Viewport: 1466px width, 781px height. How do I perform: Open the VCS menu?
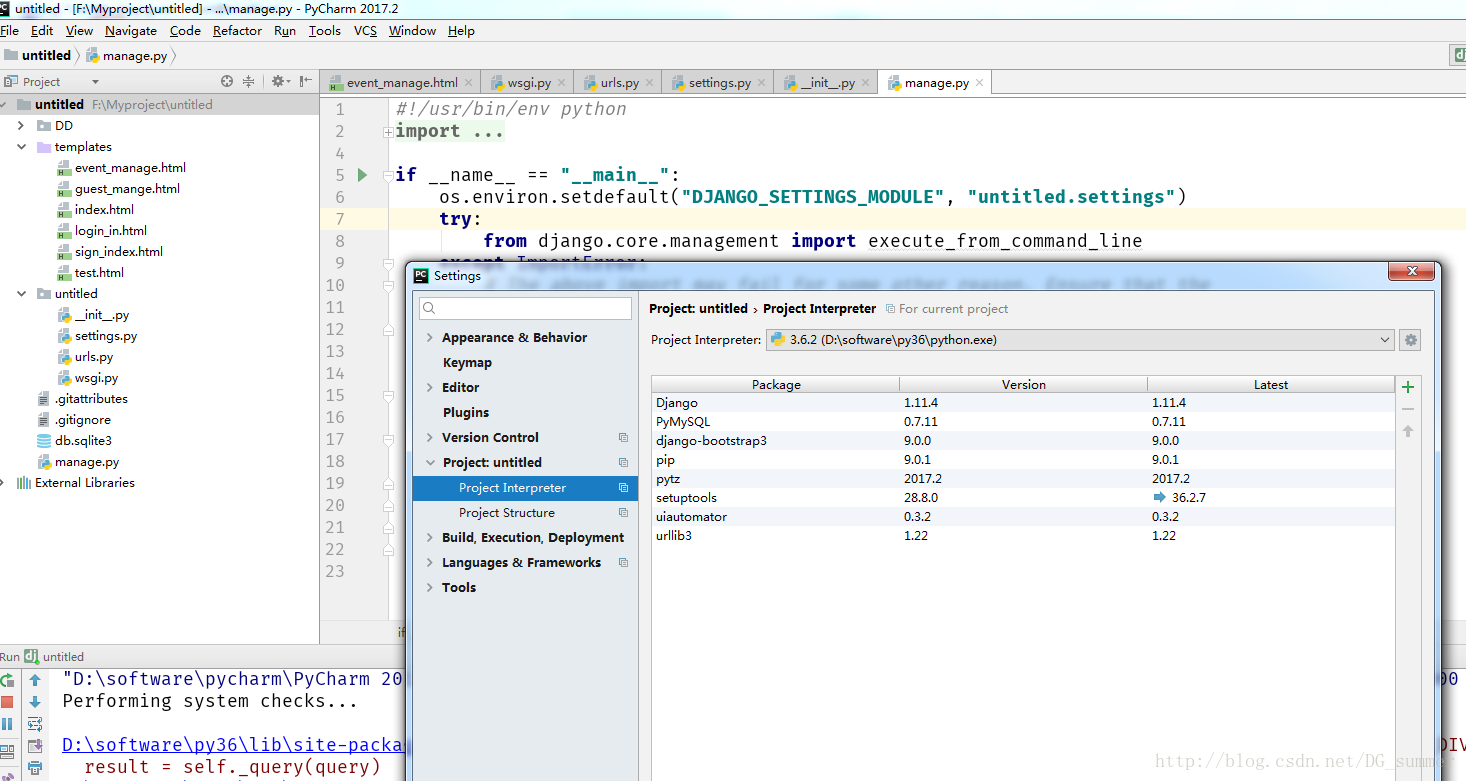point(365,31)
